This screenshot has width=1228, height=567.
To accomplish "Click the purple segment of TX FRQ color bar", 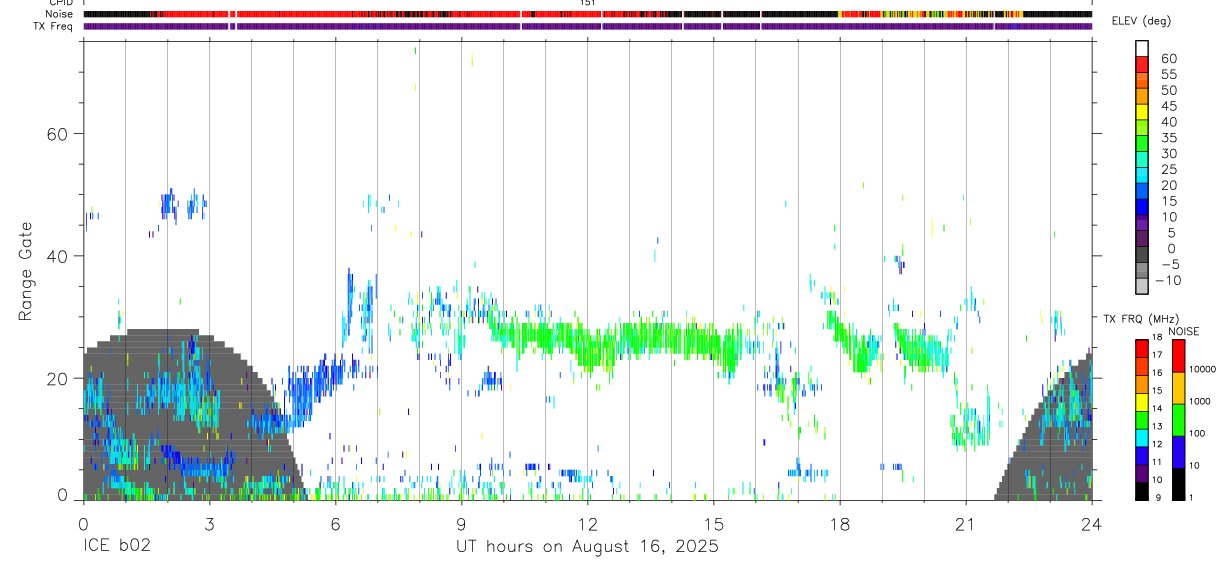I will tap(1142, 472).
